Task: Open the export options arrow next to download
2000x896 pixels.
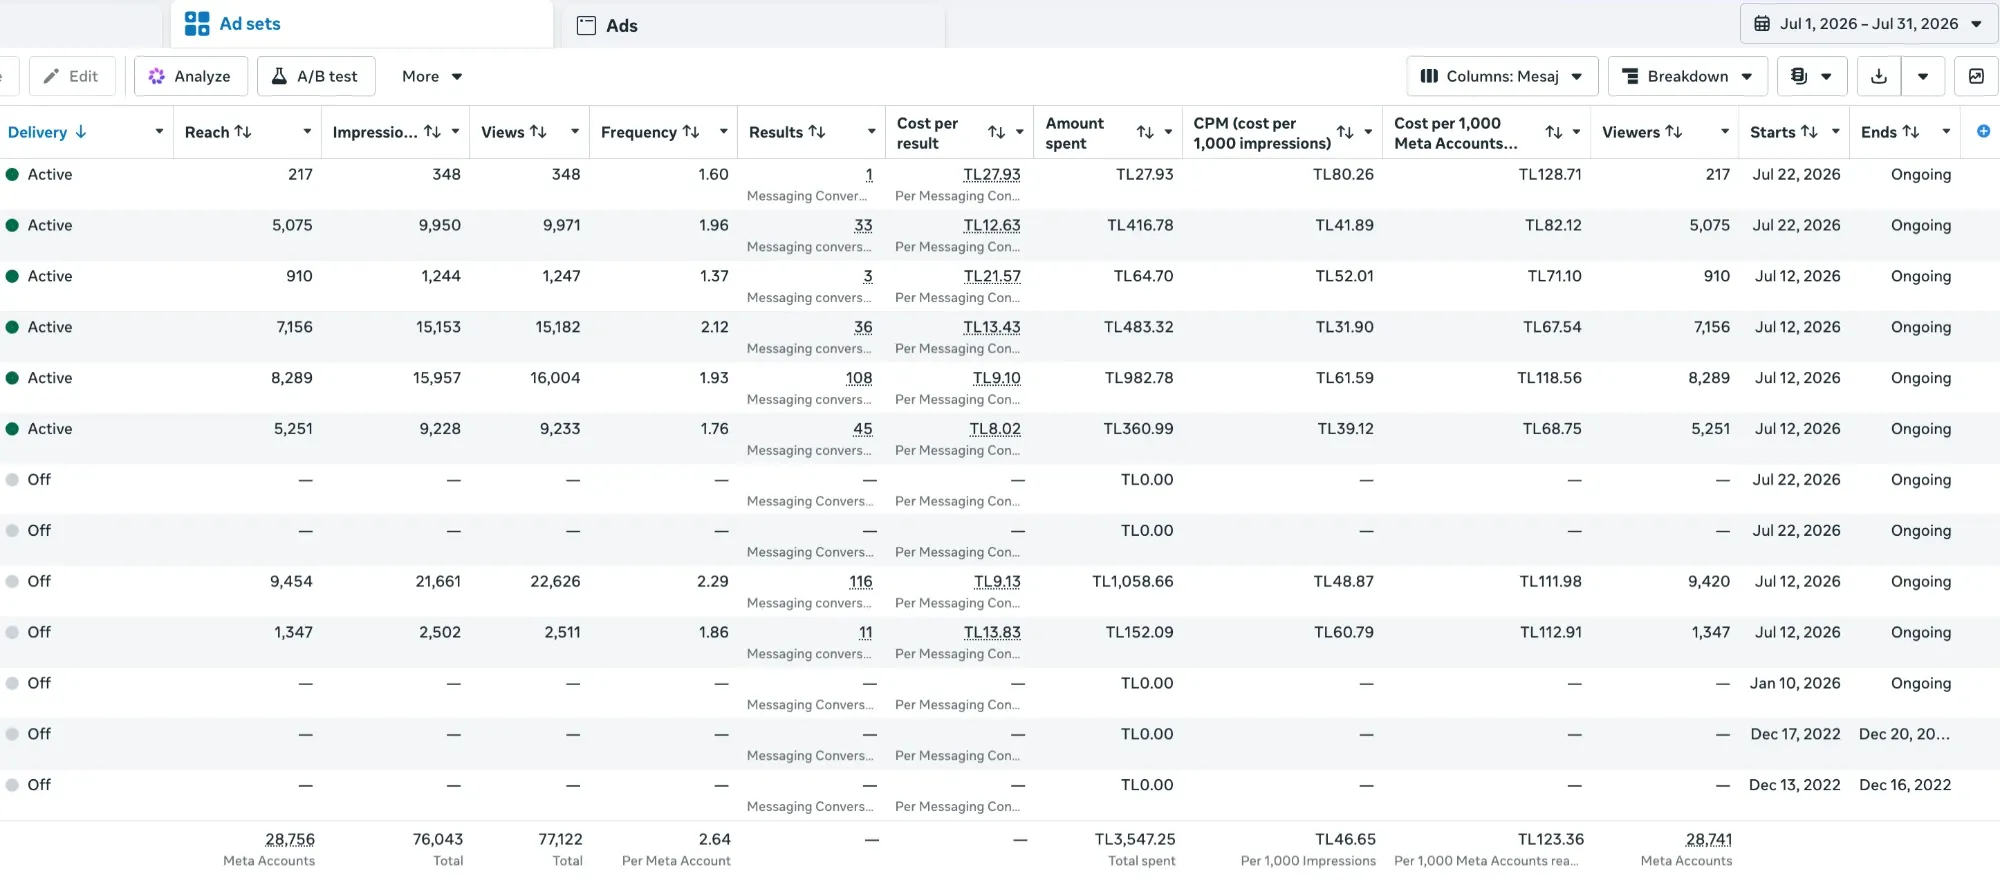Action: 1923,76
